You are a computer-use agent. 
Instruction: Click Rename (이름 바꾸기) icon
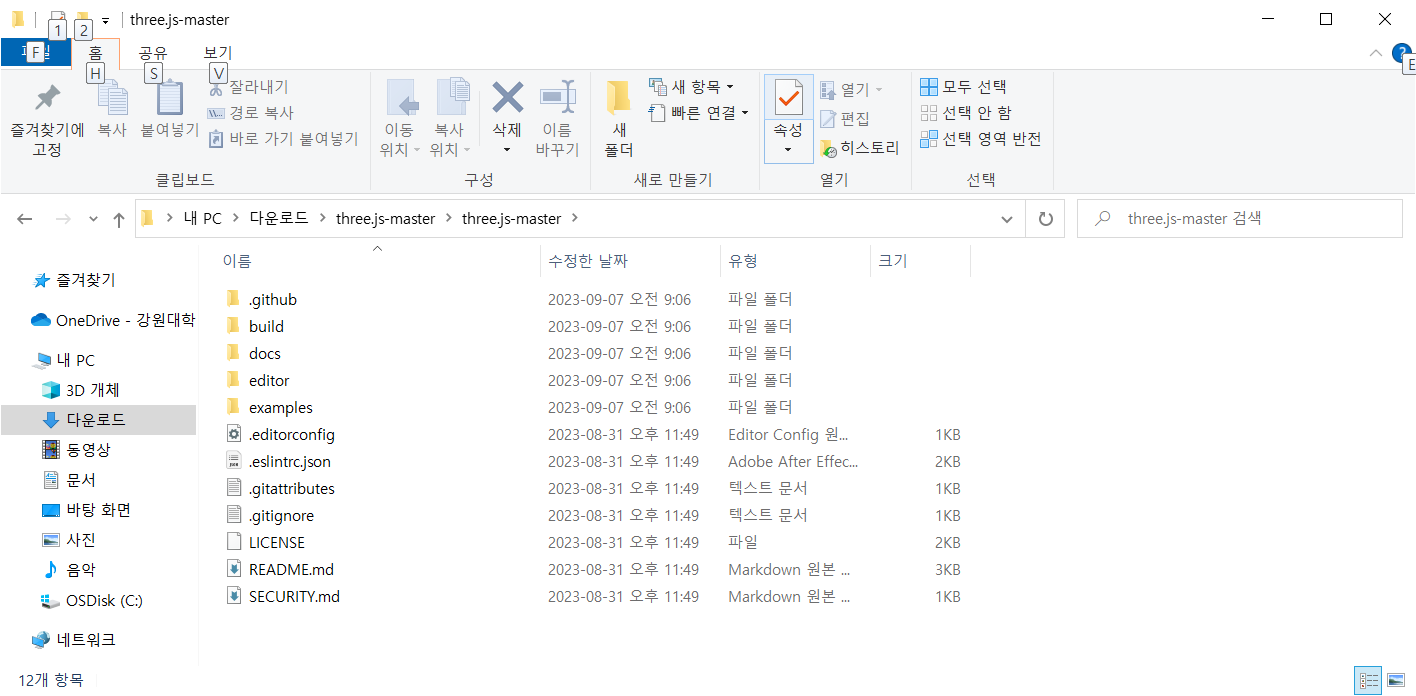557,98
